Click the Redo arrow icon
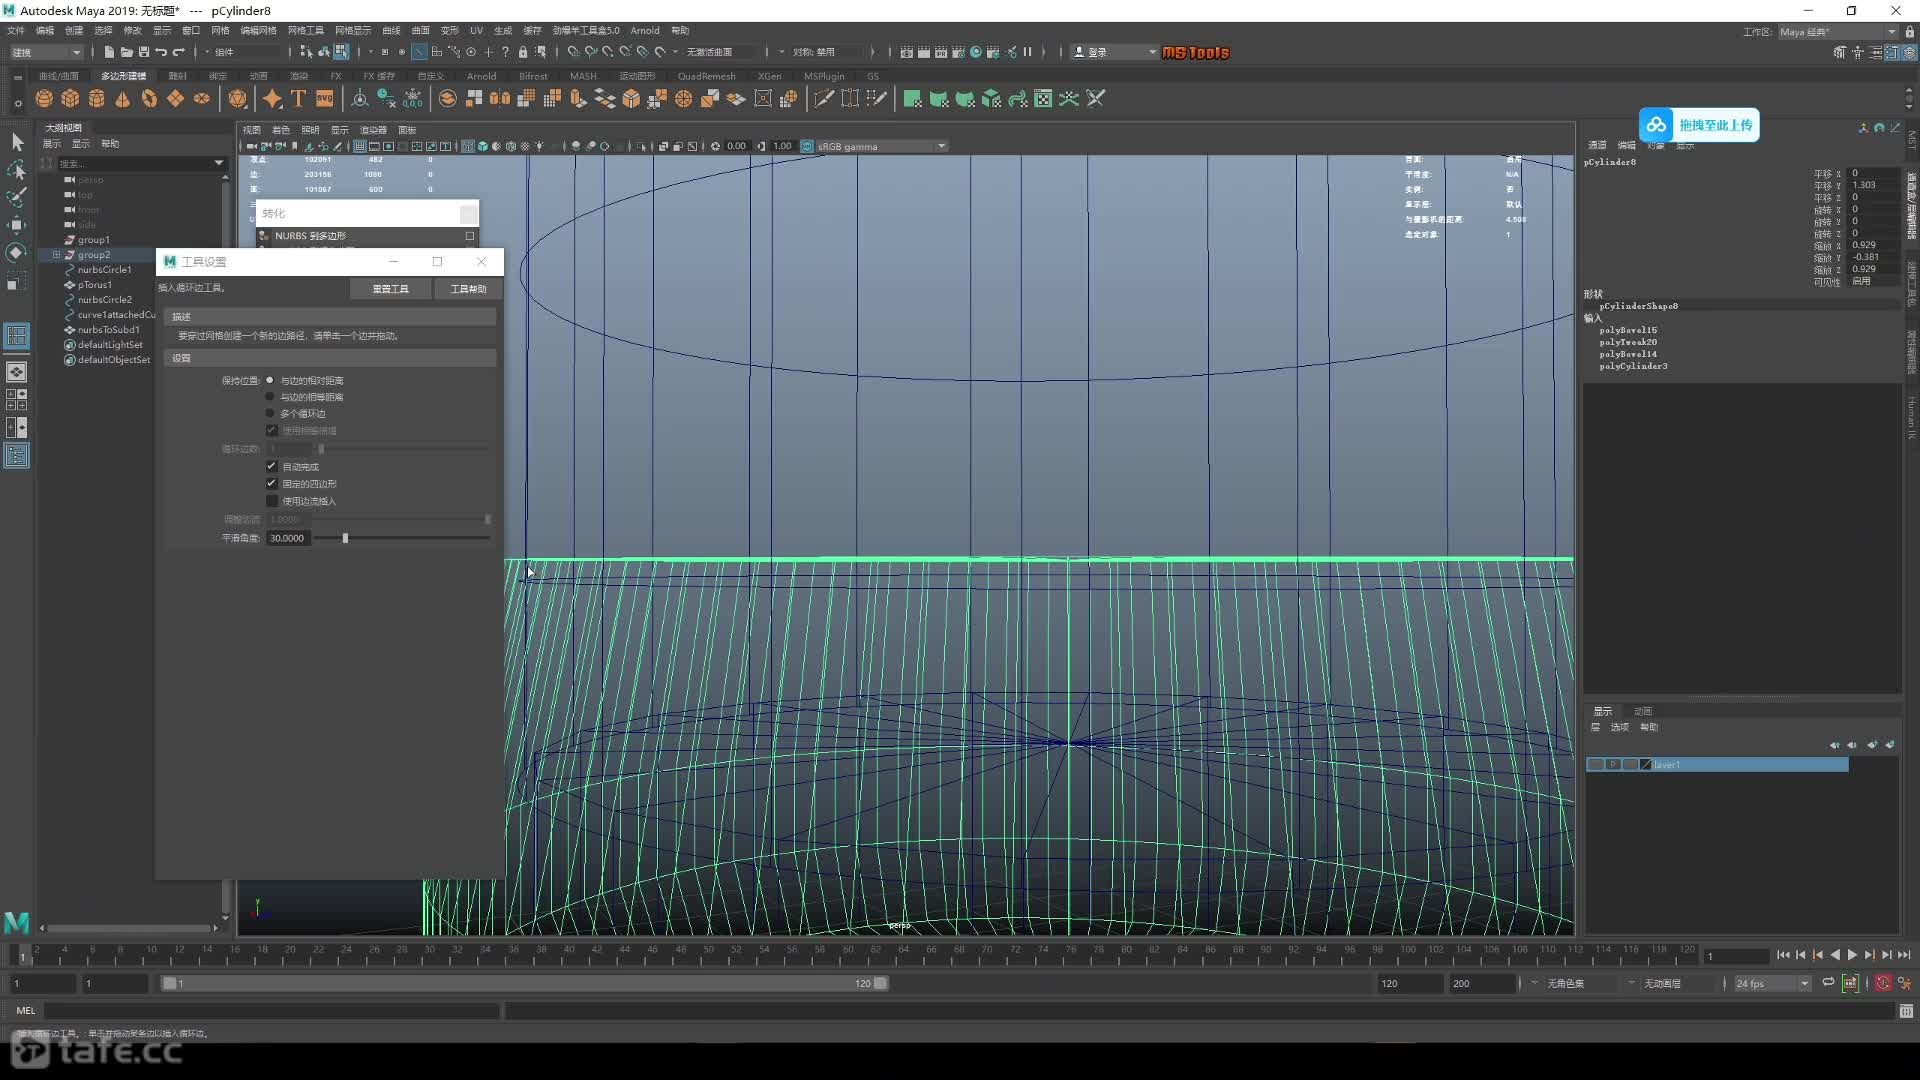The image size is (1920, 1080). tap(179, 52)
